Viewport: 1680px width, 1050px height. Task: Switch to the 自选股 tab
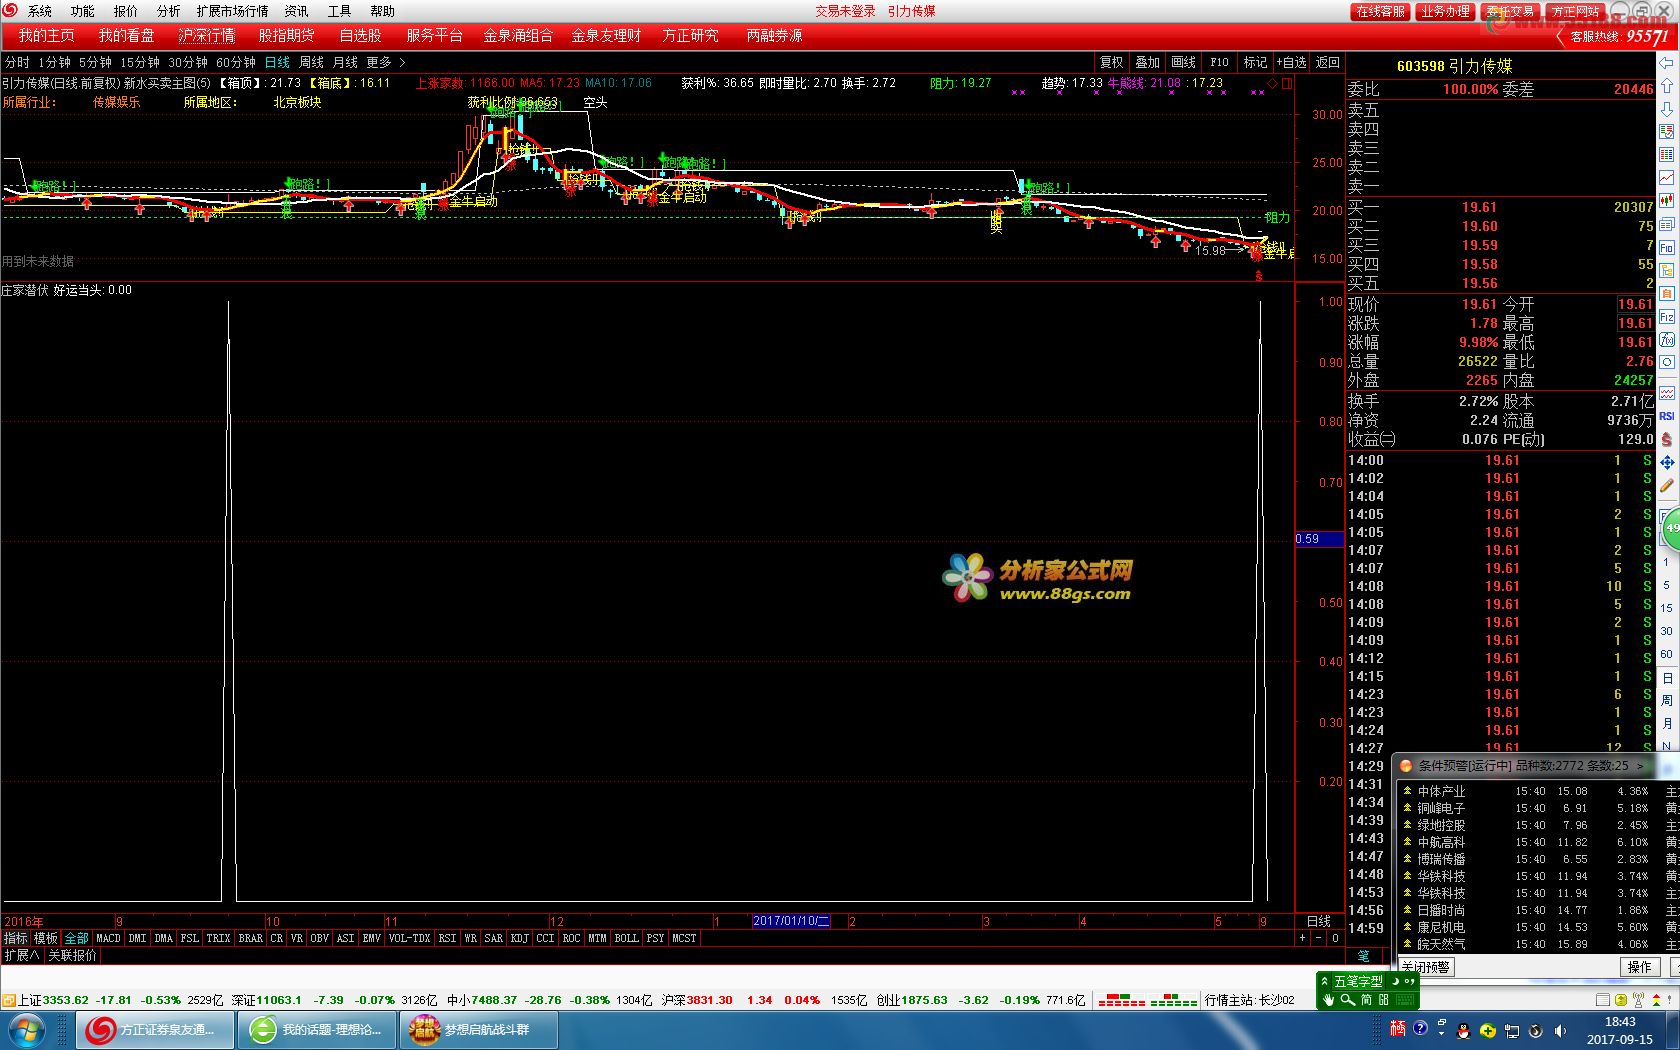pyautogui.click(x=360, y=35)
